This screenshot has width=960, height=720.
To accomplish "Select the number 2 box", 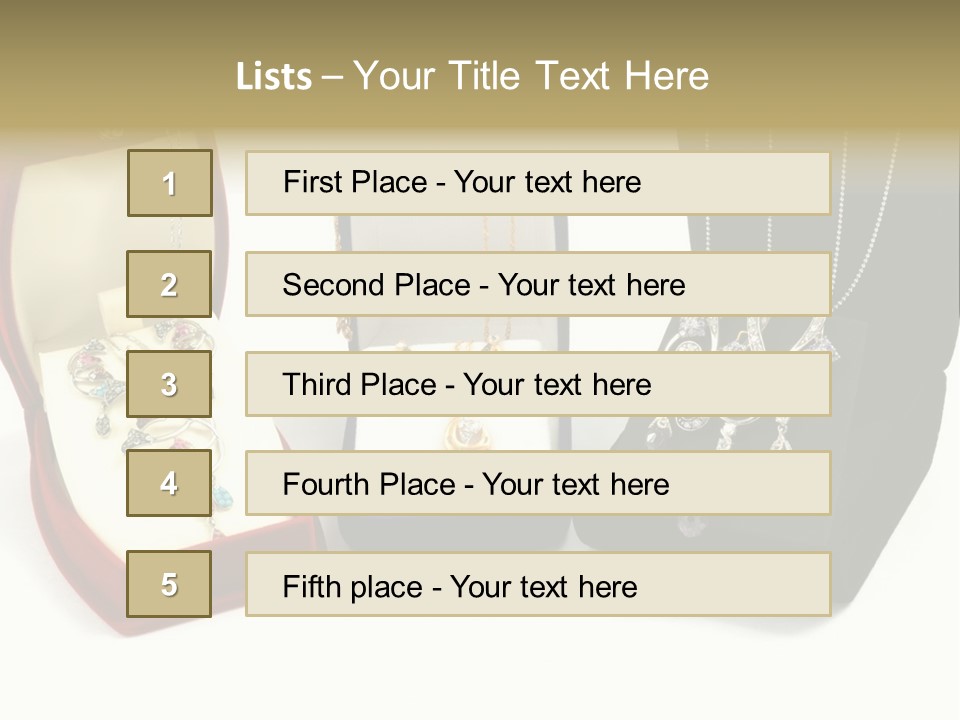I will coord(169,284).
